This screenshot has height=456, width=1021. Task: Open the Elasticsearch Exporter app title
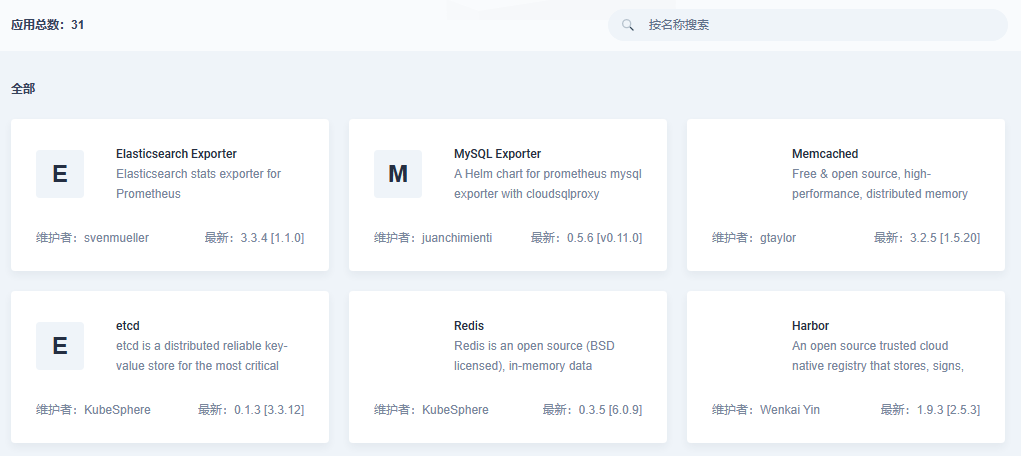tap(176, 154)
